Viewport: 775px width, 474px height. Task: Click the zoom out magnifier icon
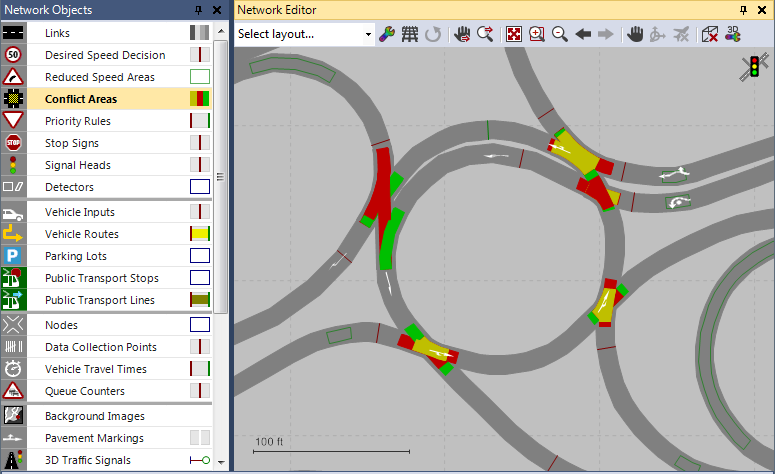(x=560, y=34)
